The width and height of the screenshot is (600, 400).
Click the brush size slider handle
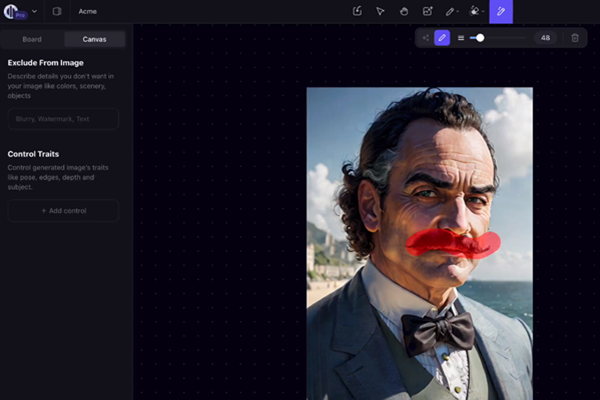pos(480,37)
